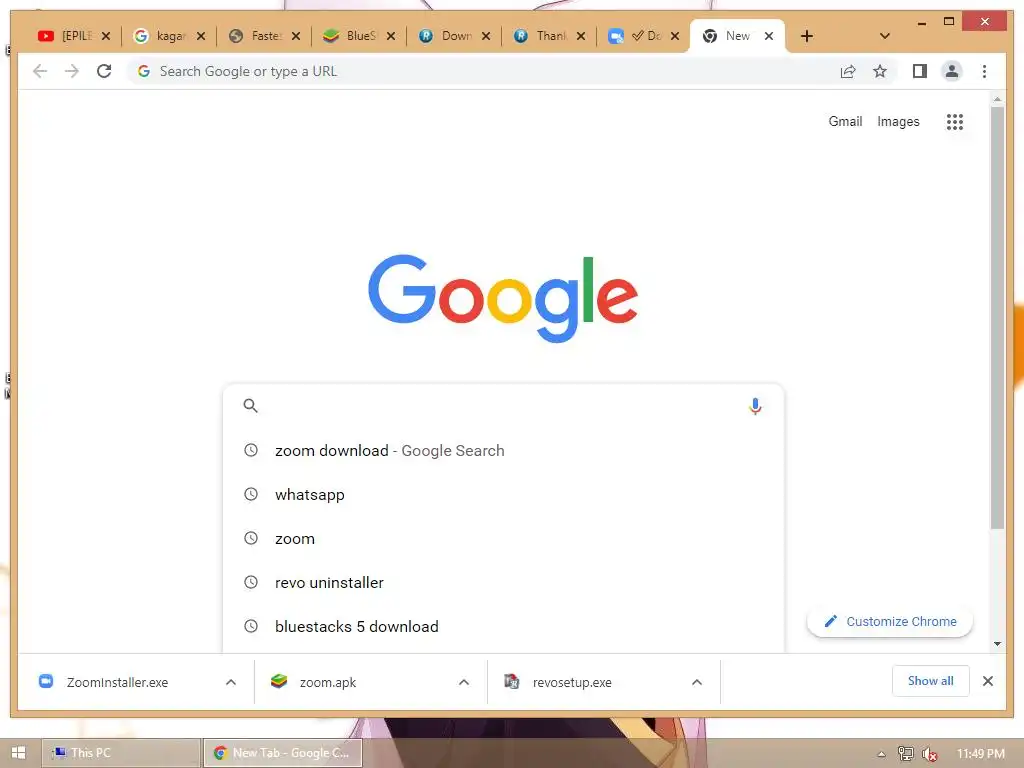Close the active New Tab
1024x768 pixels.
pos(769,36)
